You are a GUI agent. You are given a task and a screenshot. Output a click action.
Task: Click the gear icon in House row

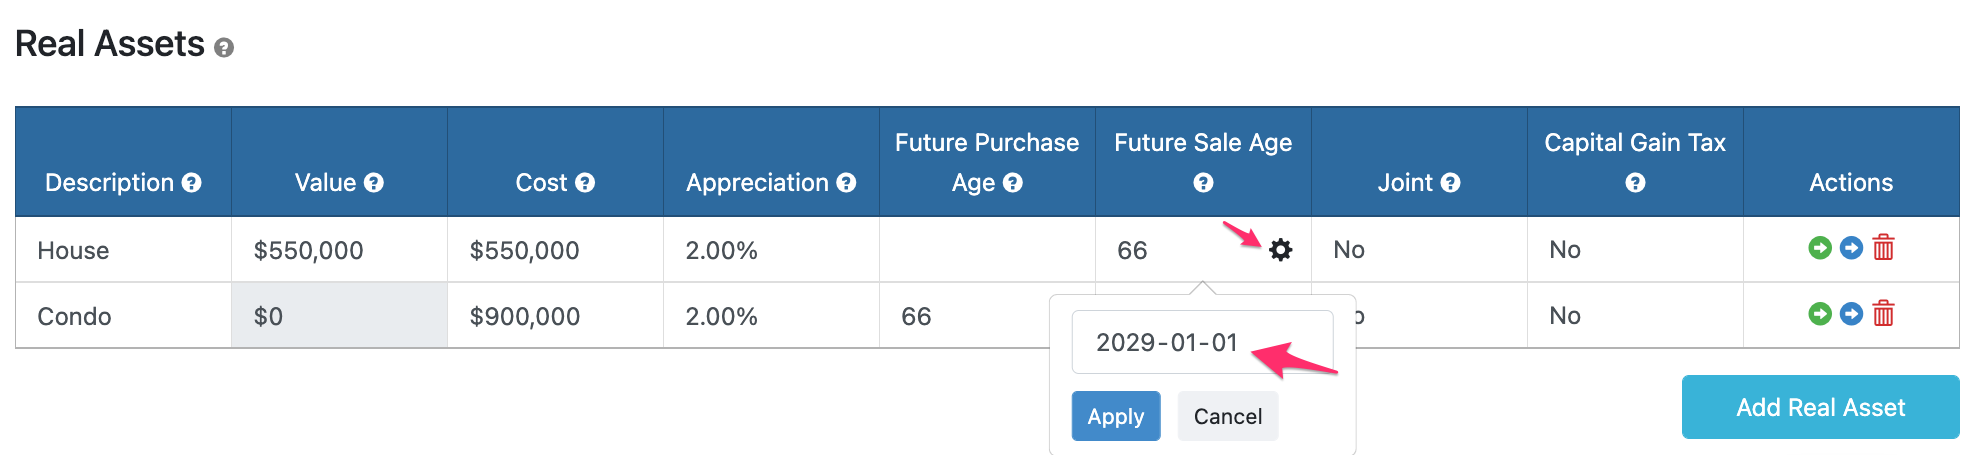coord(1280,250)
